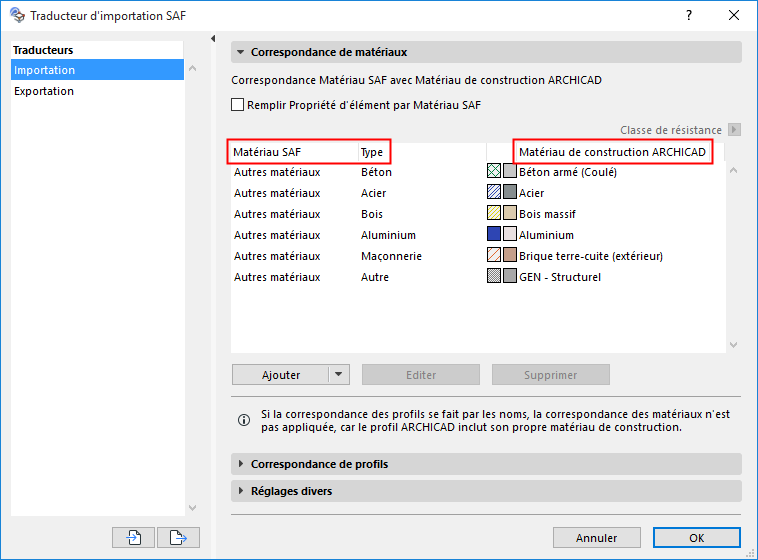
Task: Select the Exportation translator item
Action: click(x=97, y=91)
